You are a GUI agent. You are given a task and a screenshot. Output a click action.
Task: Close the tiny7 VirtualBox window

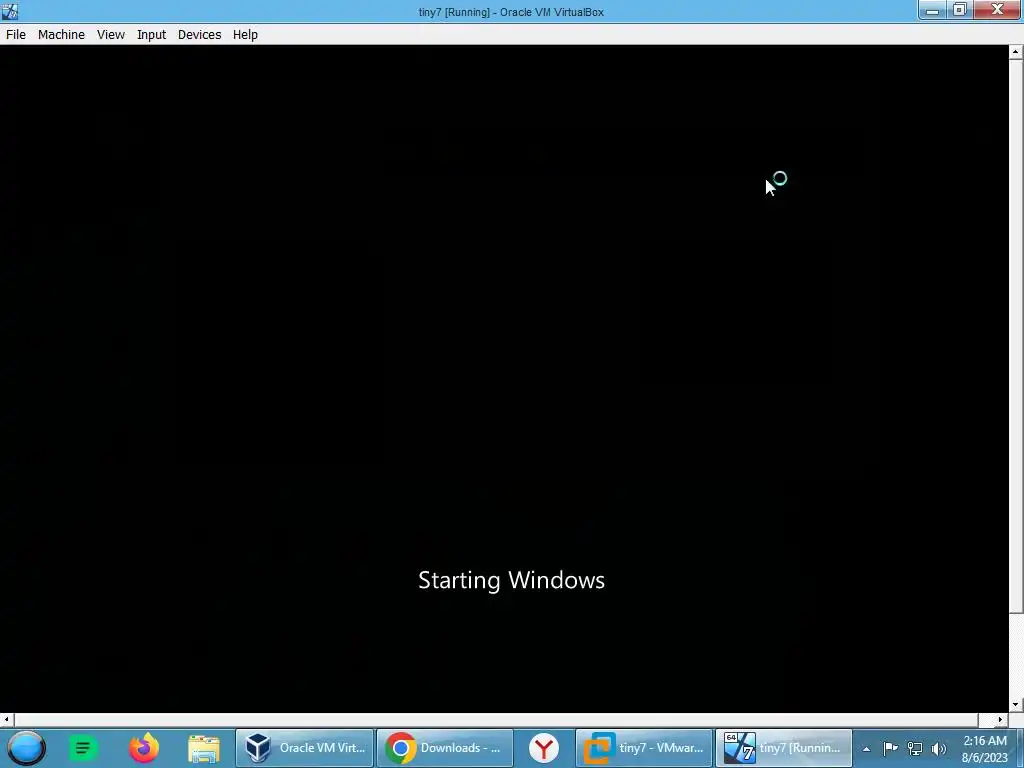point(997,10)
